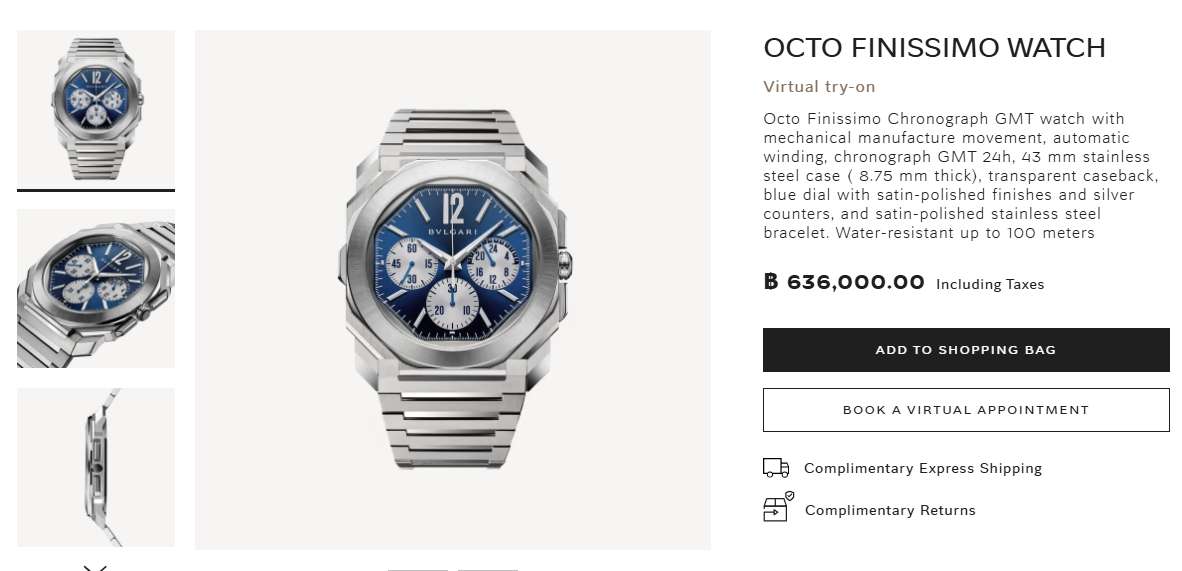Select the angled-view watch thumbnail
The width and height of the screenshot is (1182, 571).
(x=96, y=288)
